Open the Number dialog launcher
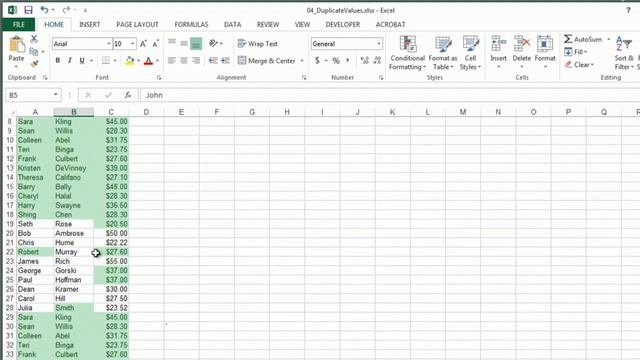This screenshot has width=640, height=360. pos(381,78)
